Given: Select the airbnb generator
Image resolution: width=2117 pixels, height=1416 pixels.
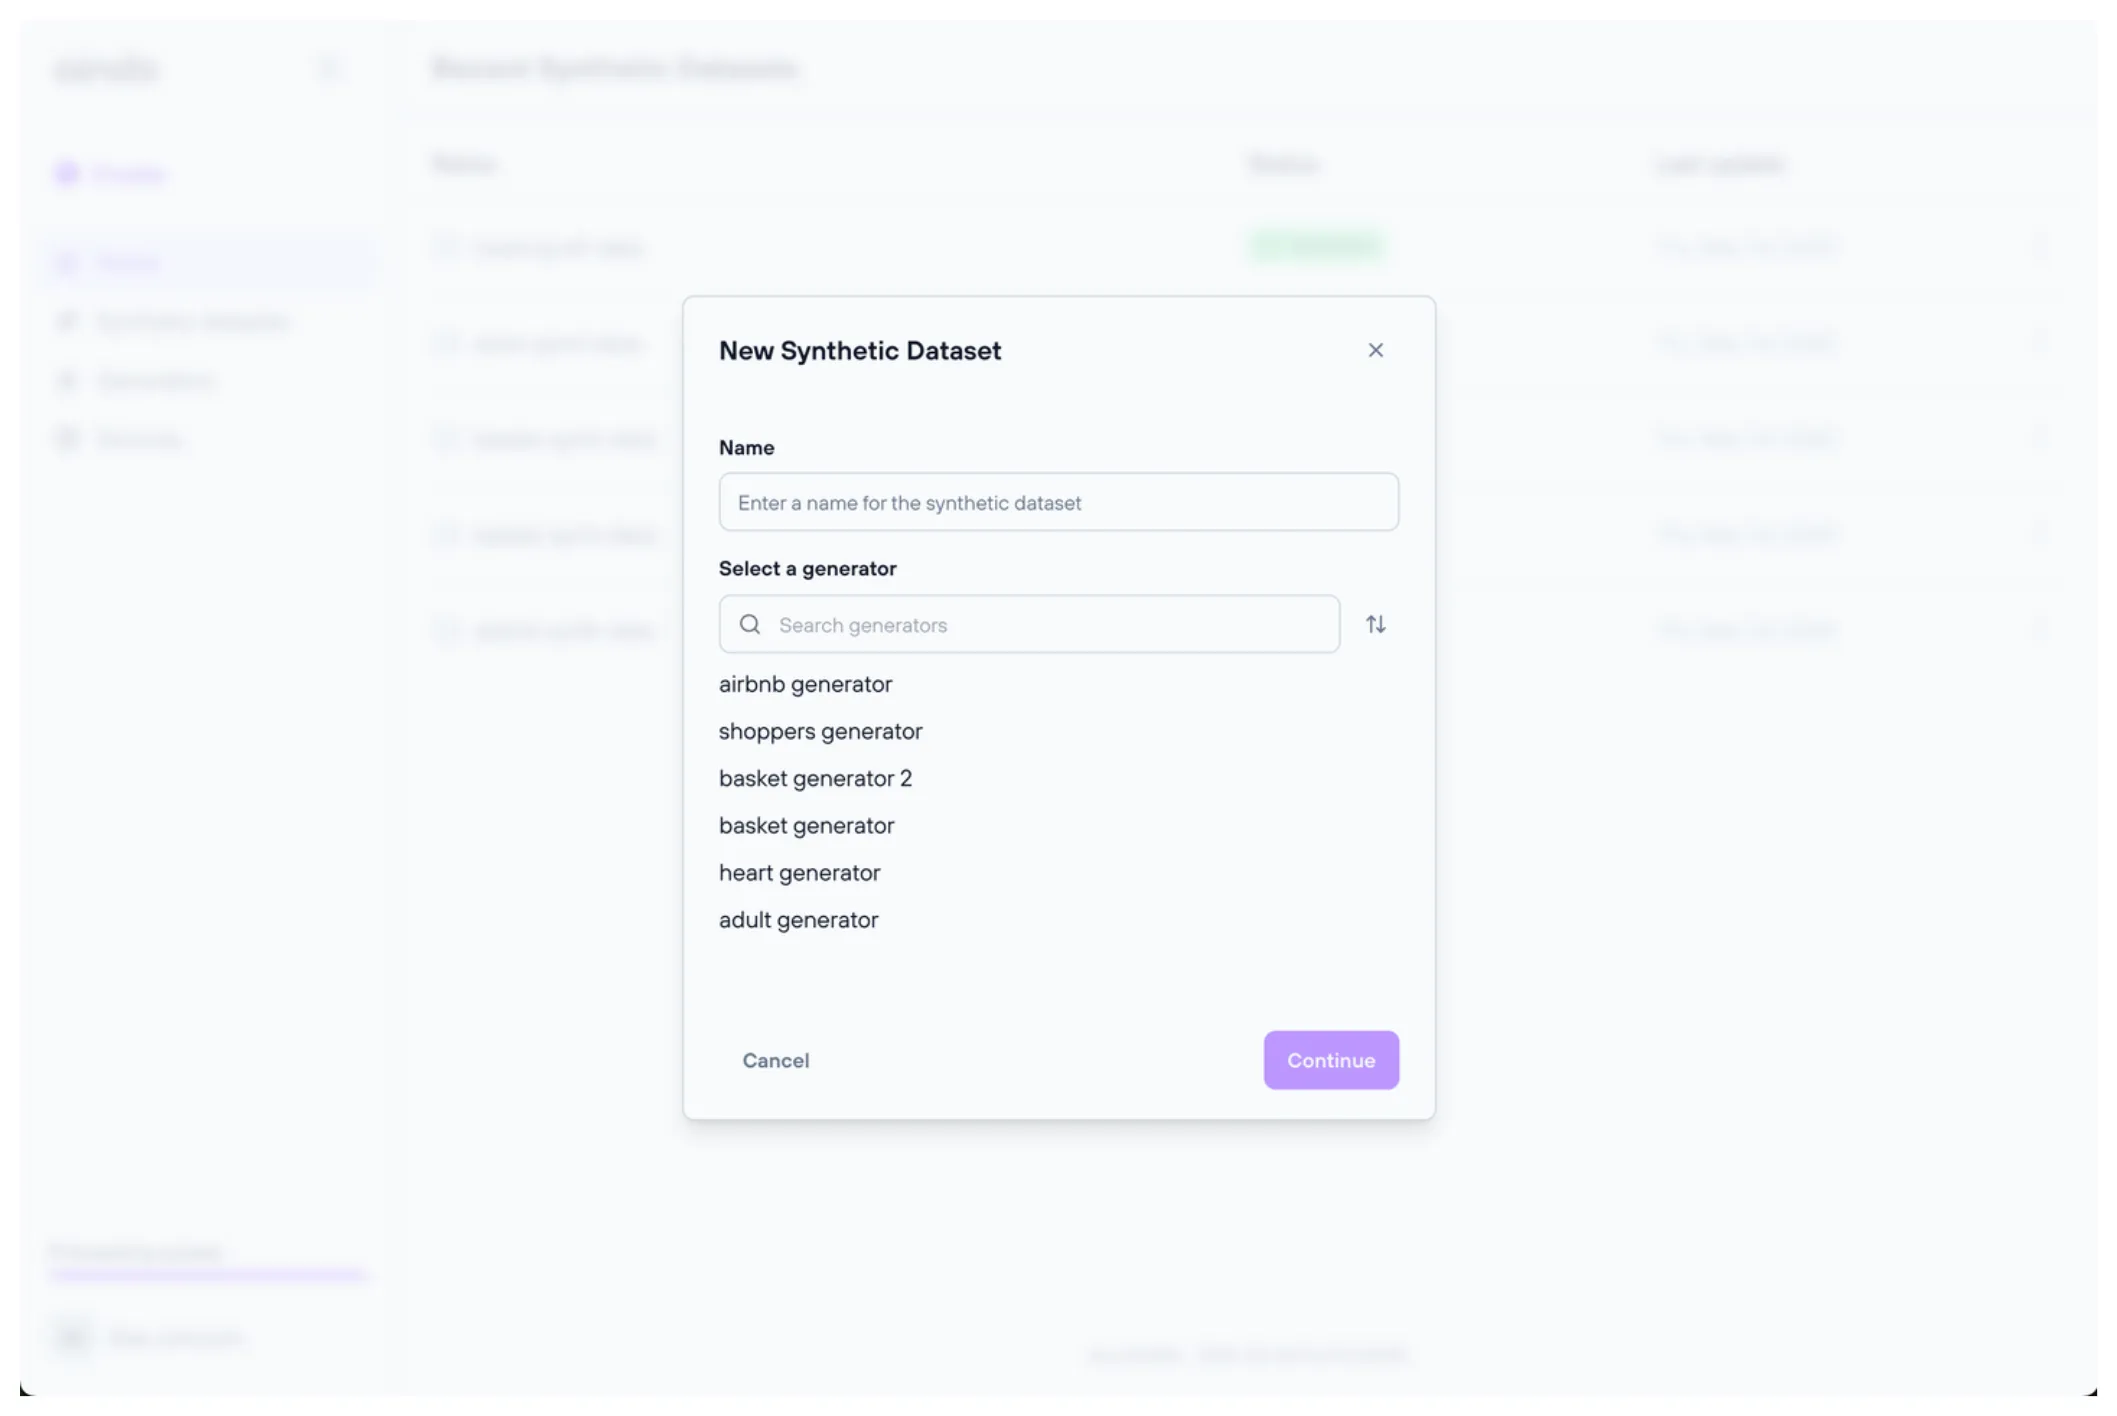Looking at the screenshot, I should (x=805, y=685).
